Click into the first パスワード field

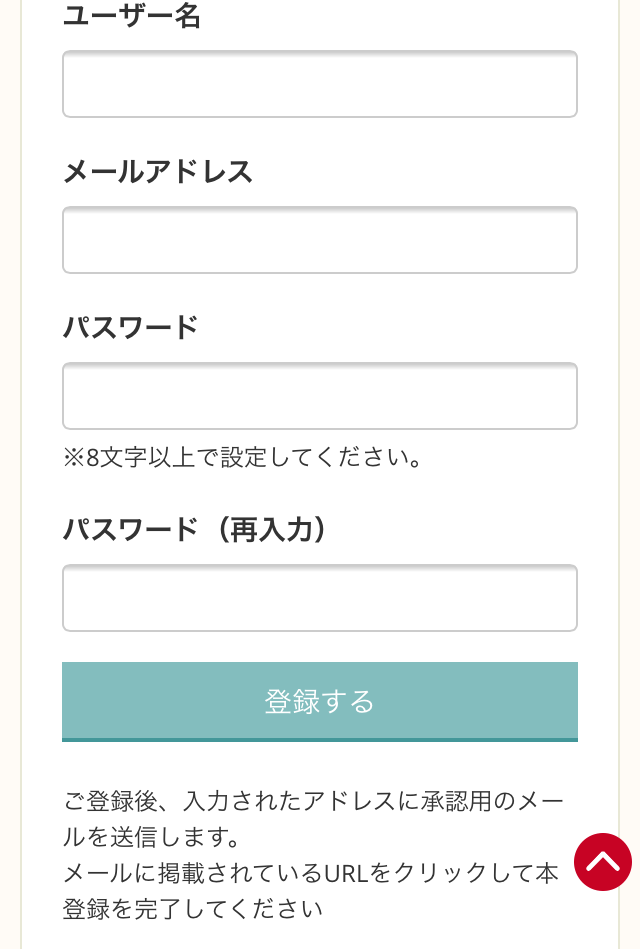click(320, 396)
